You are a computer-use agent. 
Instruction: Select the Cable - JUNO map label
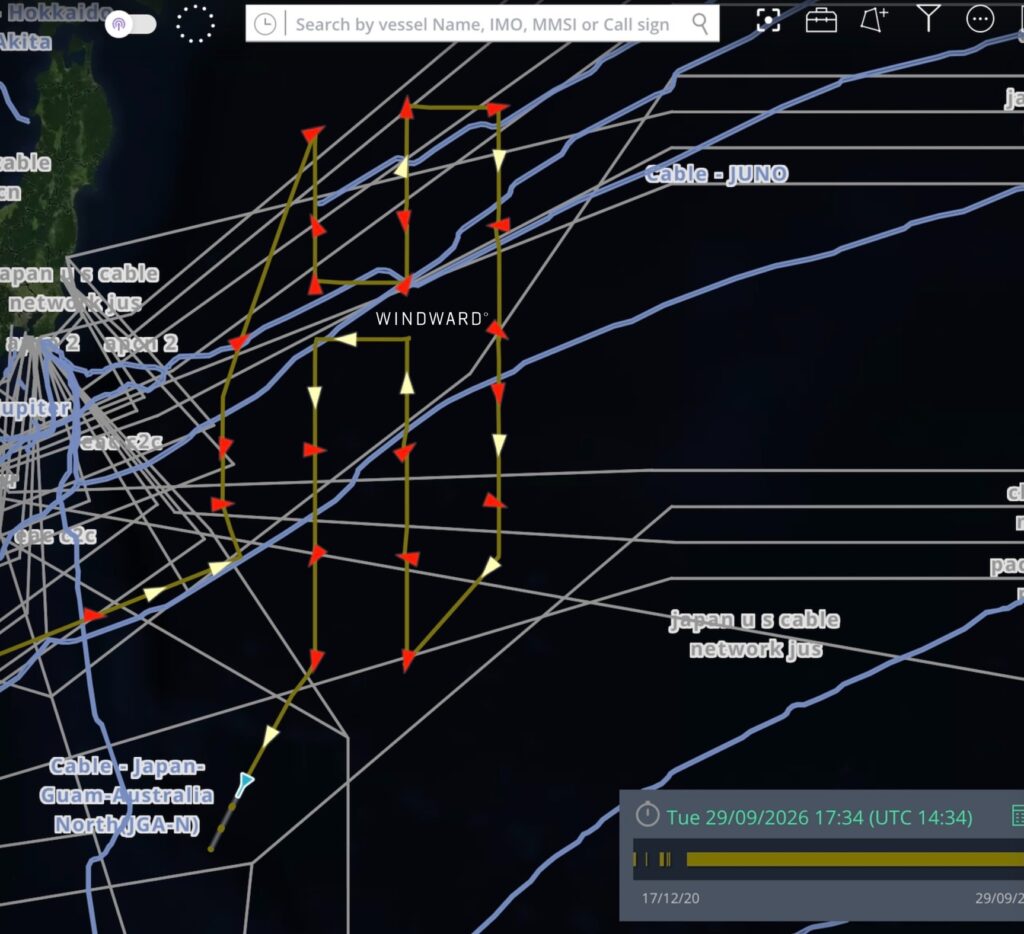[x=716, y=174]
